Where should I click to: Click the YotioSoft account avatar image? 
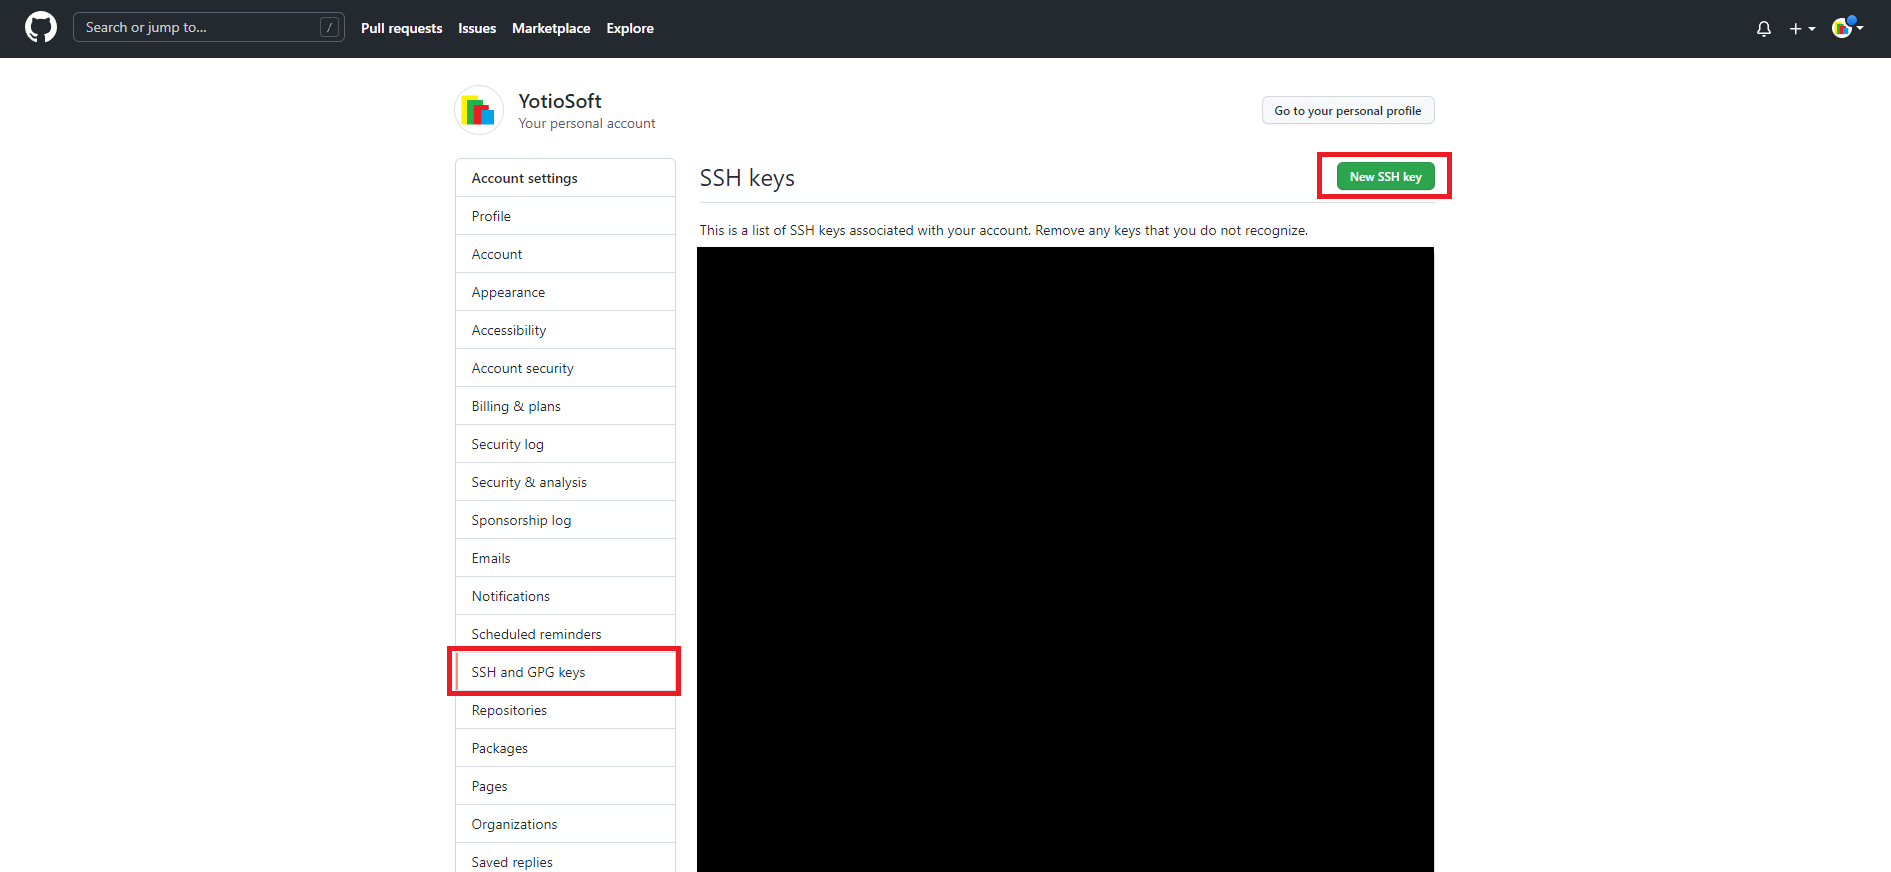click(x=479, y=110)
